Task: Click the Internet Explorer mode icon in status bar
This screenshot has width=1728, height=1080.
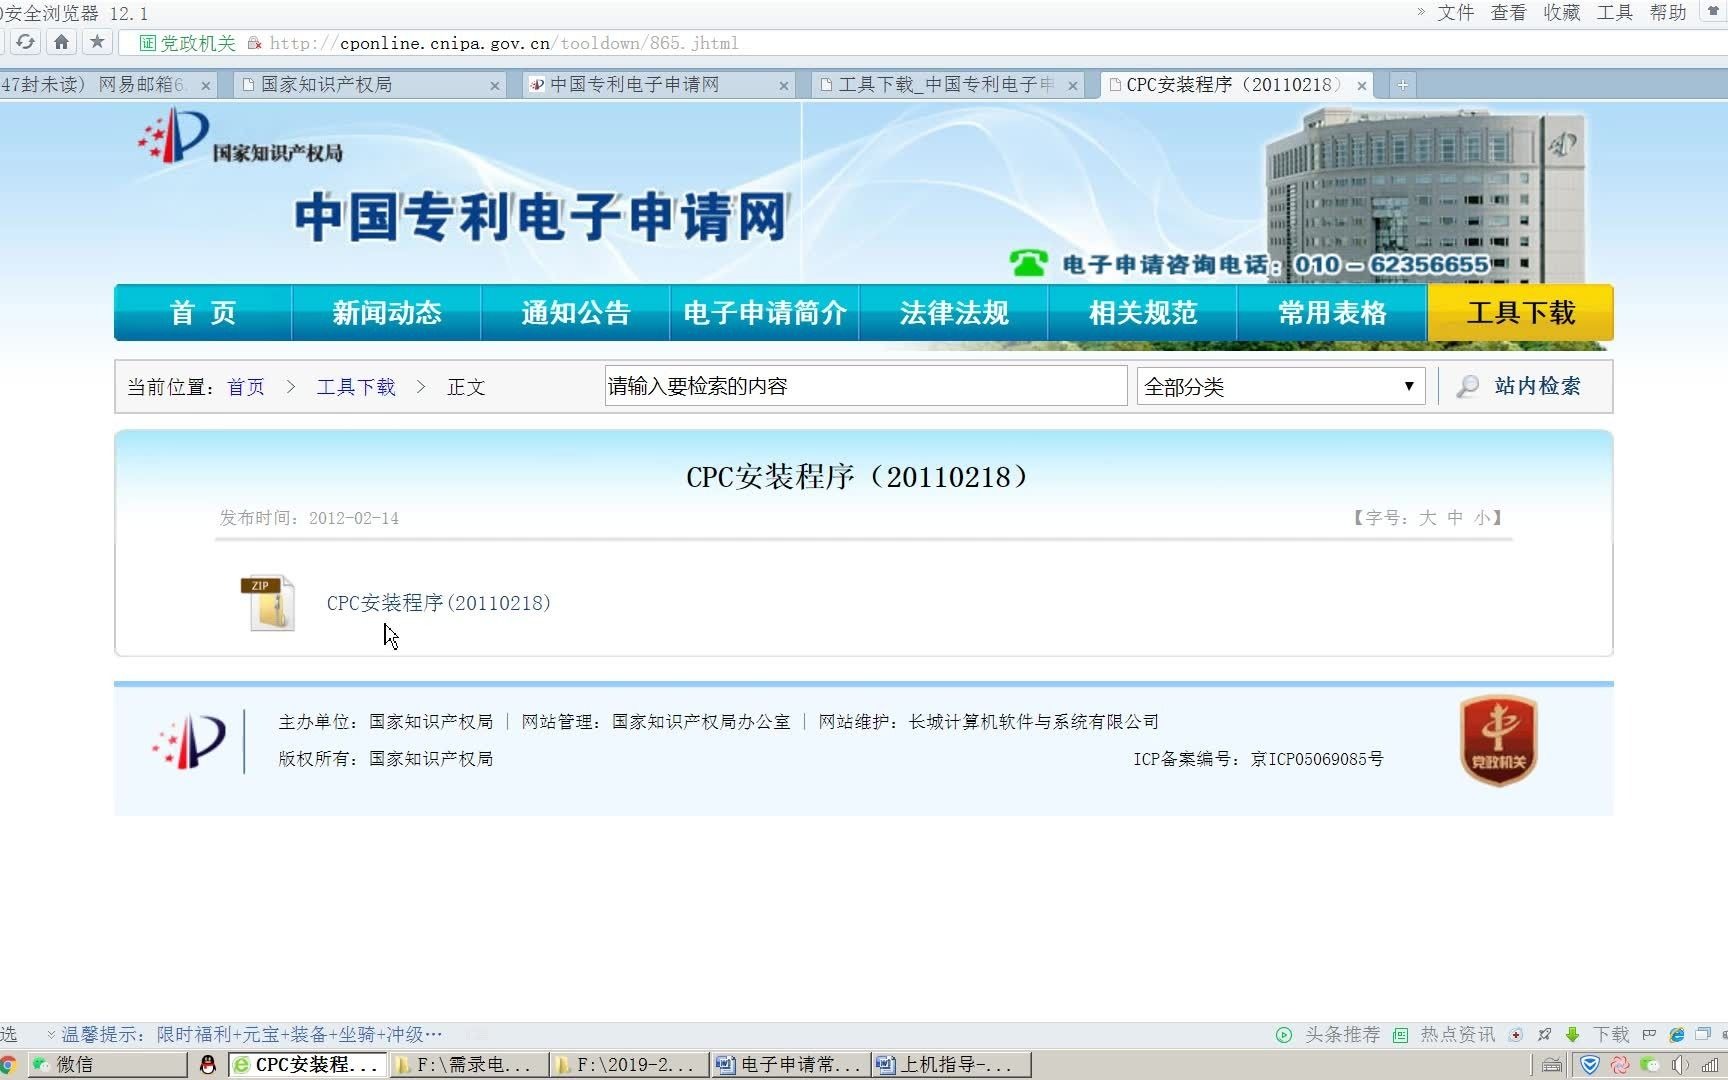Action: pyautogui.click(x=1677, y=1035)
